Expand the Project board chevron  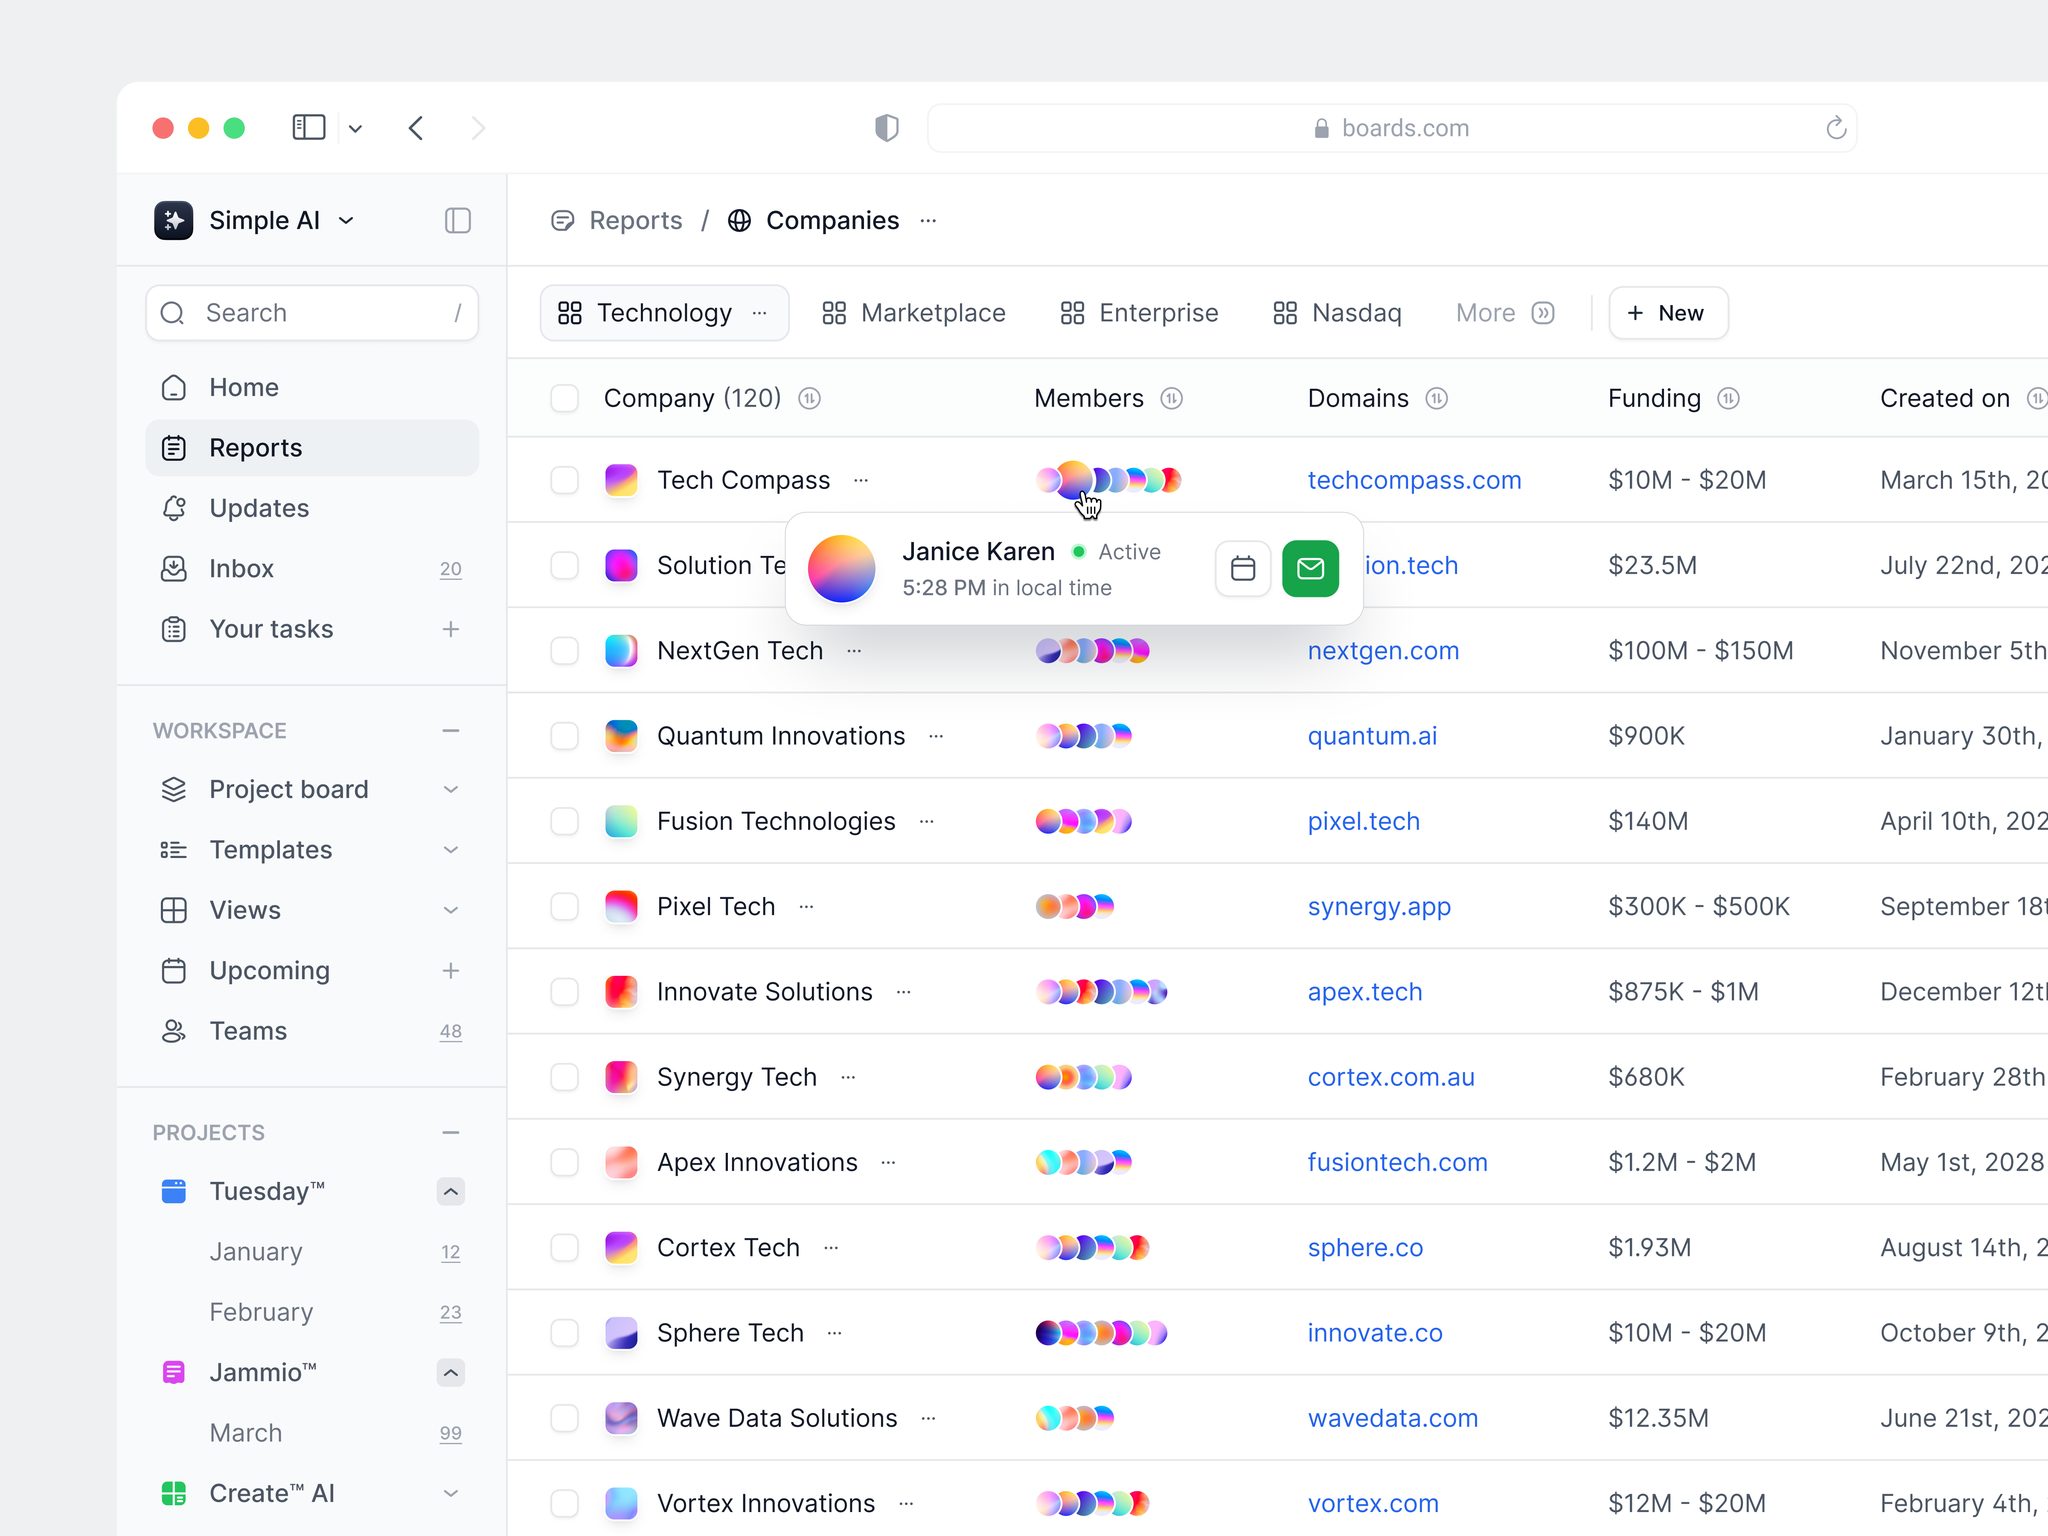[x=451, y=790]
